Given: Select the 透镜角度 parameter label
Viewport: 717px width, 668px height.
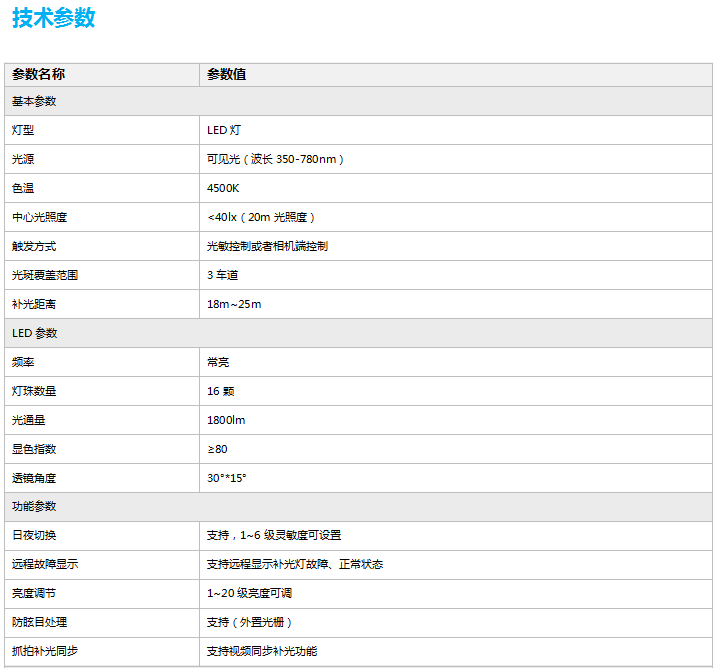Looking at the screenshot, I should (34, 478).
